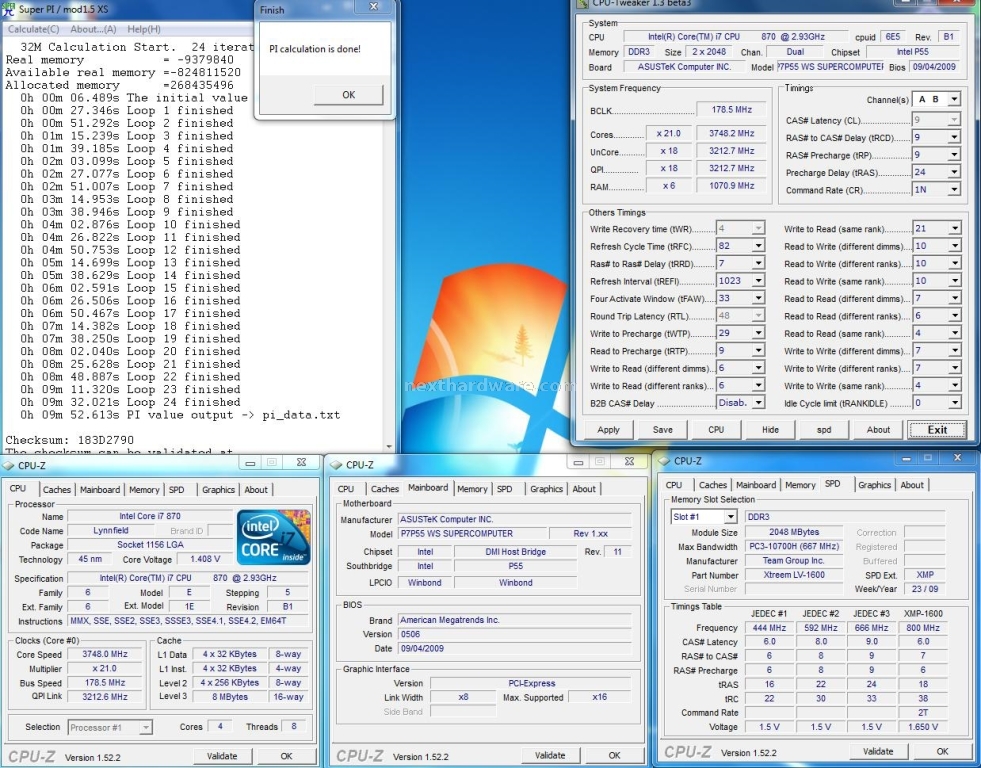Open the Calculate(C) menu in Super PI
The image size is (981, 768).
click(33, 29)
